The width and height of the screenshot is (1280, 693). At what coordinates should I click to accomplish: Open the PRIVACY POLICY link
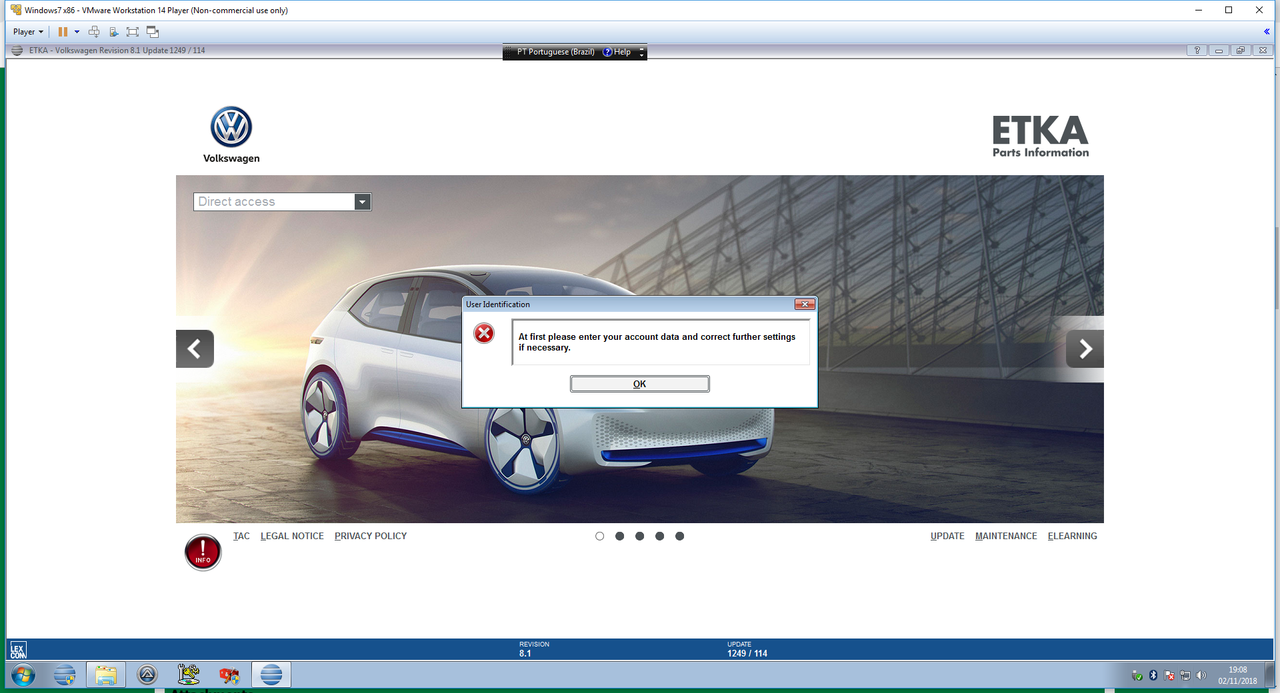pos(371,536)
